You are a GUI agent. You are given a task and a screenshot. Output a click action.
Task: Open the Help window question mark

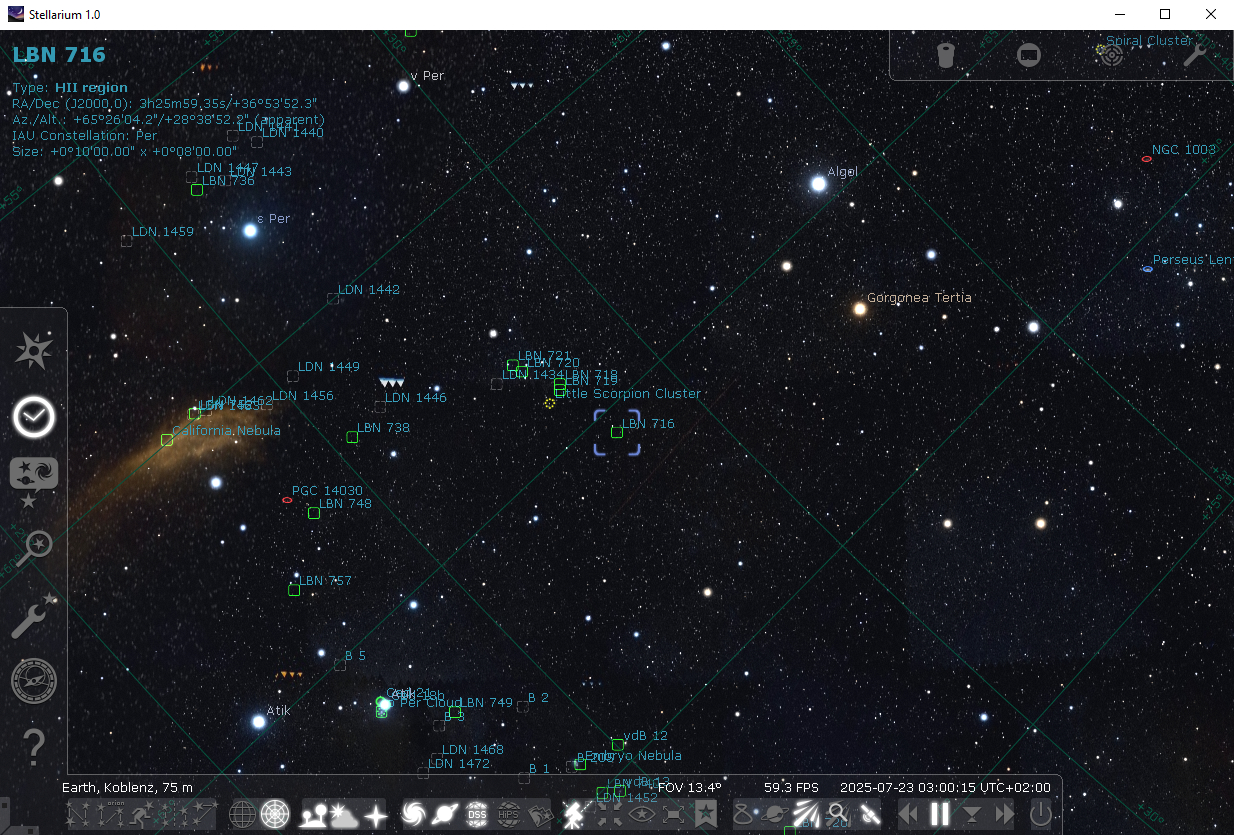pos(34,746)
